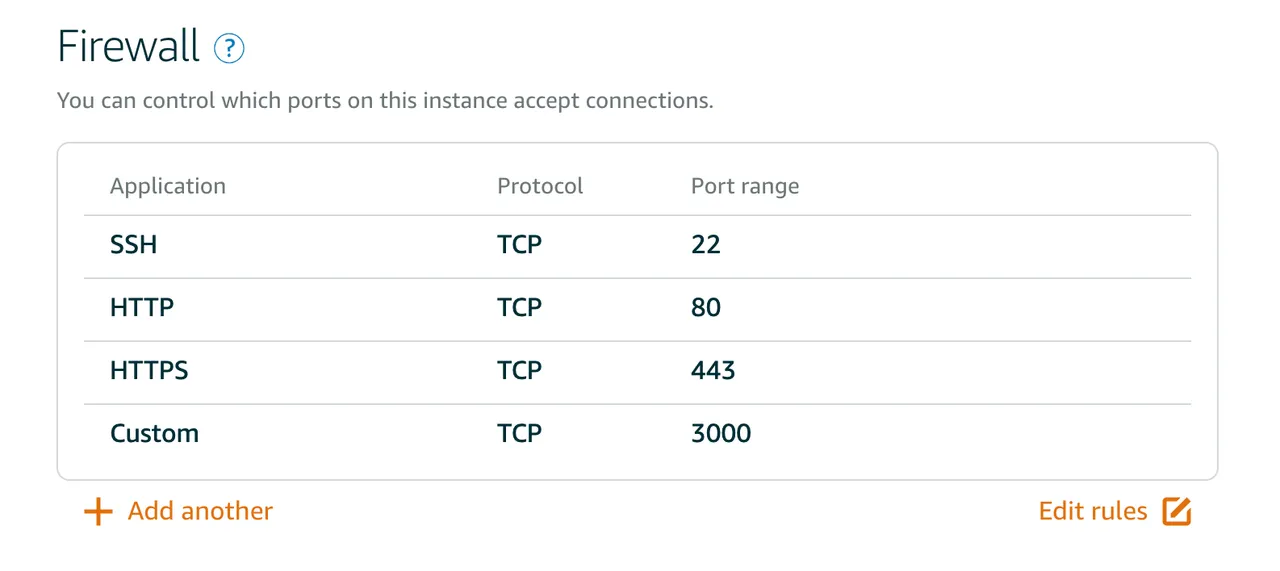Click the pencil edit icon beside Edit rules
This screenshot has height=571, width=1280.
[1177, 511]
